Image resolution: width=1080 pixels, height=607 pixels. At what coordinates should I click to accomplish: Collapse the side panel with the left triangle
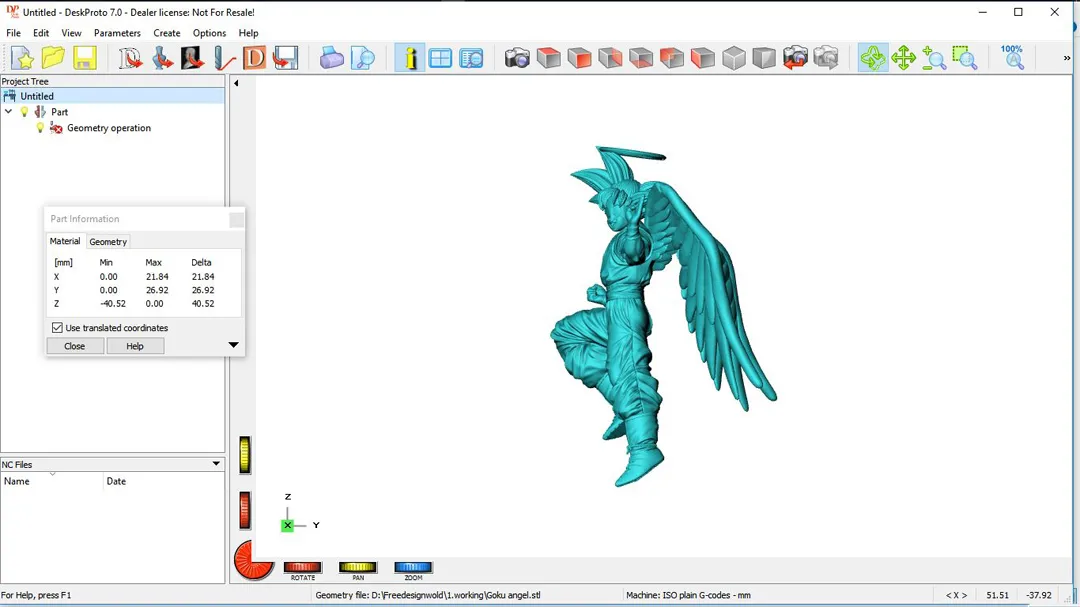pyautogui.click(x=236, y=83)
